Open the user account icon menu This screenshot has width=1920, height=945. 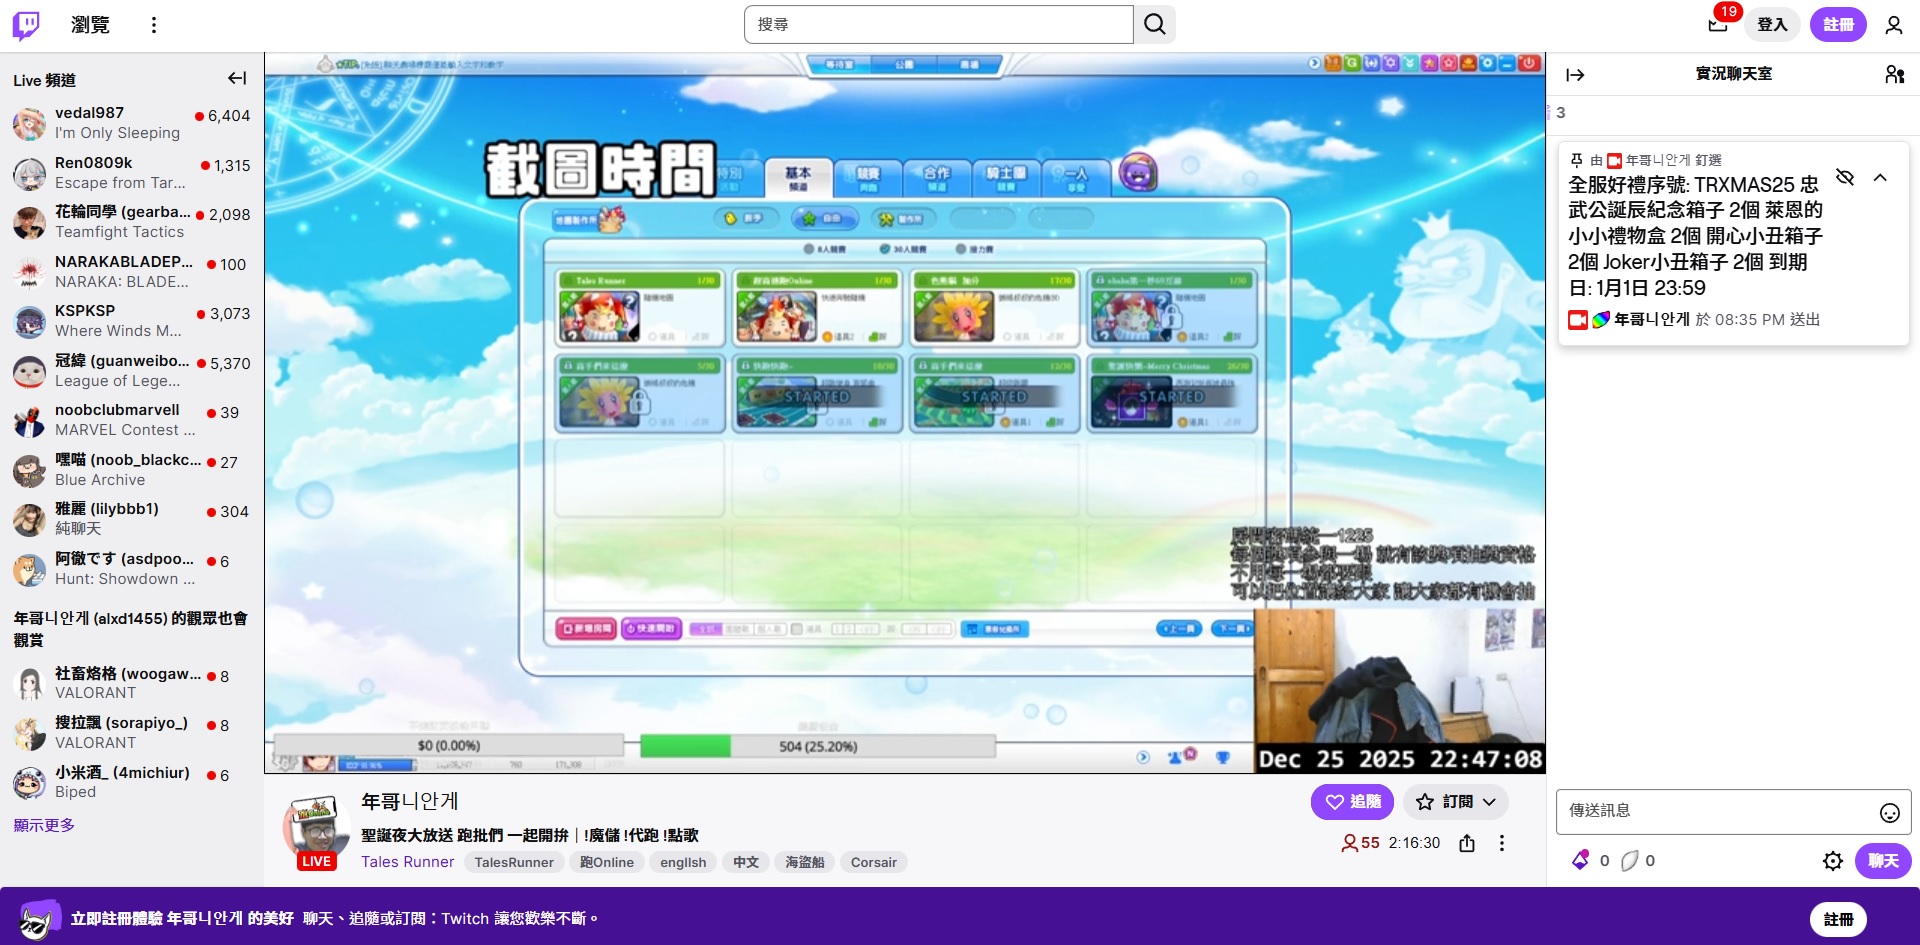tap(1893, 25)
